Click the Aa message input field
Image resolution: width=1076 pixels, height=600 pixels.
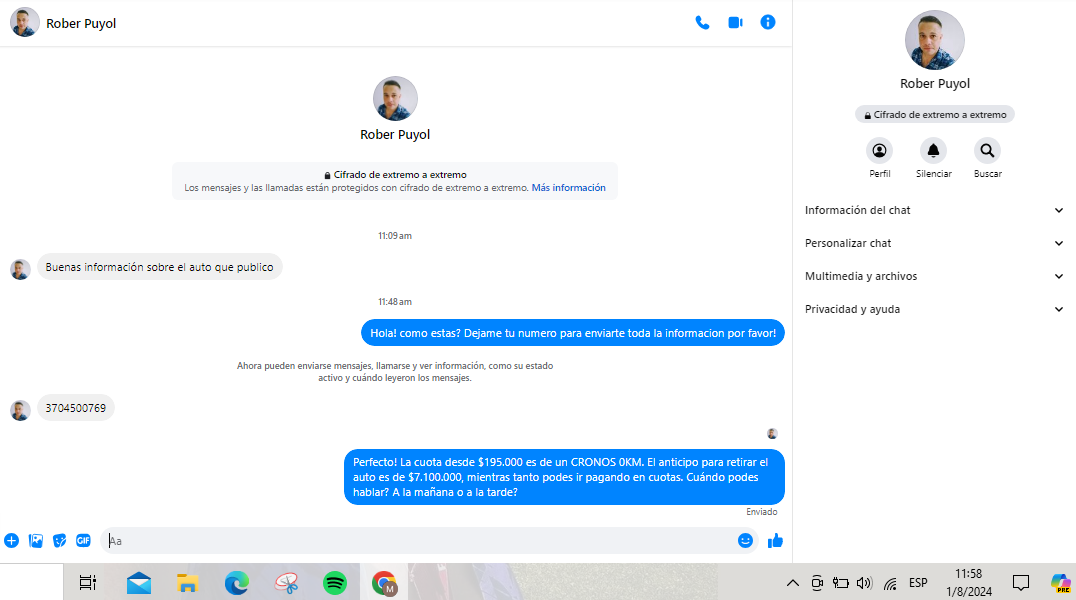pyautogui.click(x=420, y=541)
